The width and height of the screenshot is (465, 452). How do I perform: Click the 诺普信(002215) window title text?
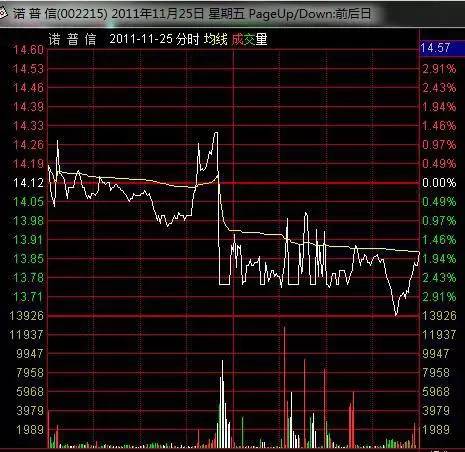tap(60, 14)
